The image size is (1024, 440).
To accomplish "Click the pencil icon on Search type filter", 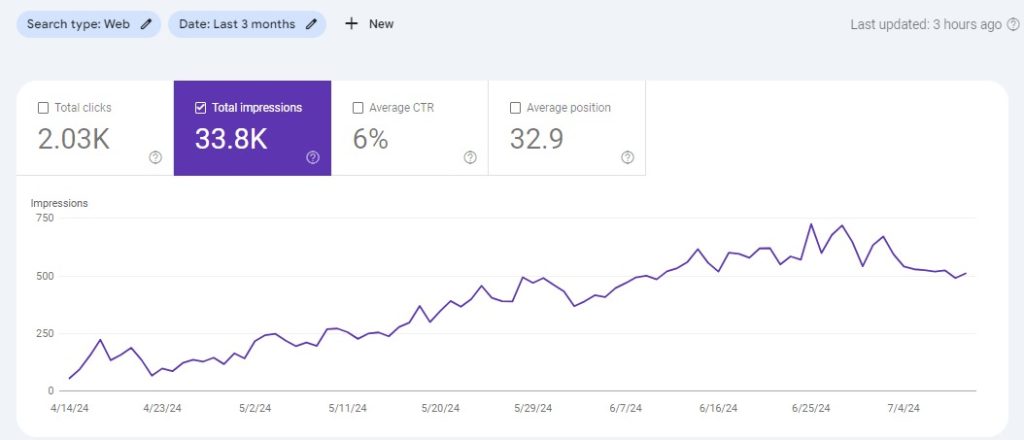I will [x=146, y=24].
